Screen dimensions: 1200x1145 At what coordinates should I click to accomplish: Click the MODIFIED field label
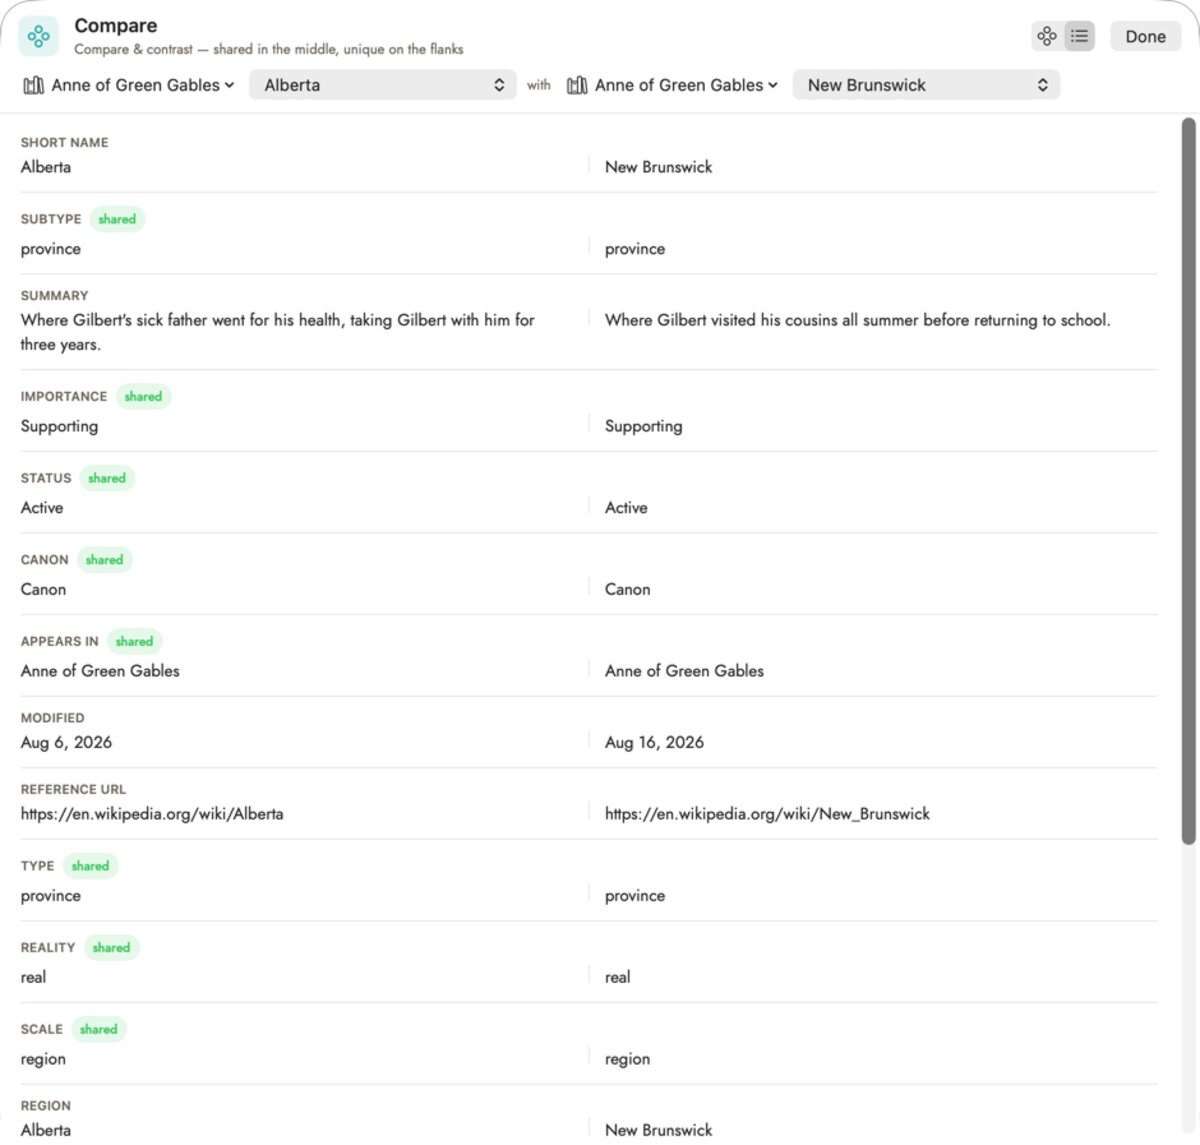click(x=52, y=718)
